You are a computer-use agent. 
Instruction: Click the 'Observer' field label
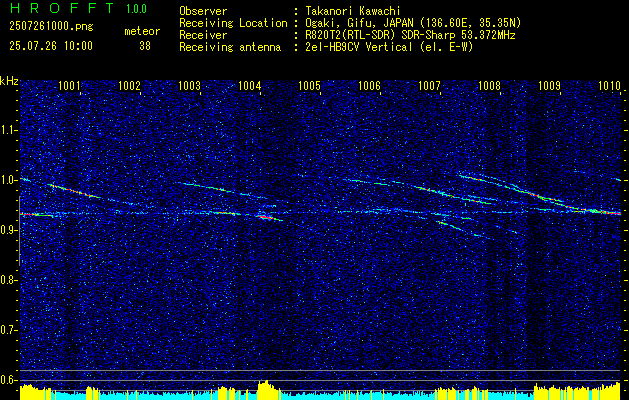click(203, 11)
